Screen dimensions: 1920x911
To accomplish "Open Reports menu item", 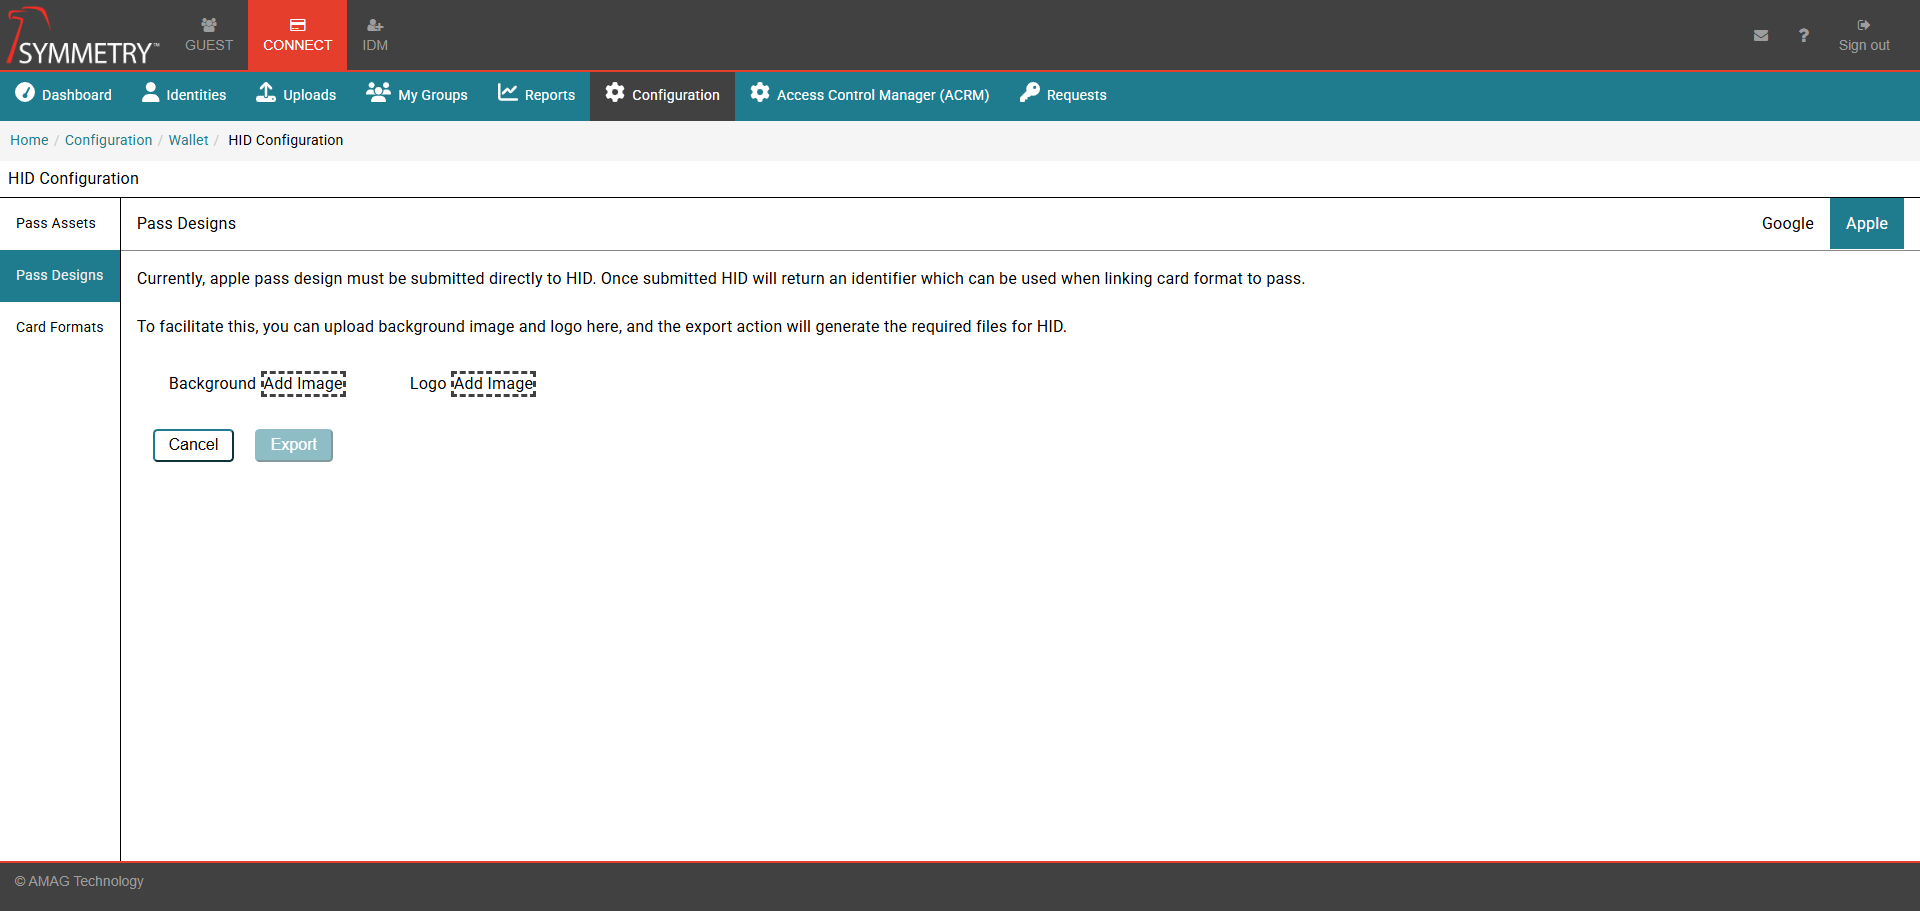I will tap(536, 95).
